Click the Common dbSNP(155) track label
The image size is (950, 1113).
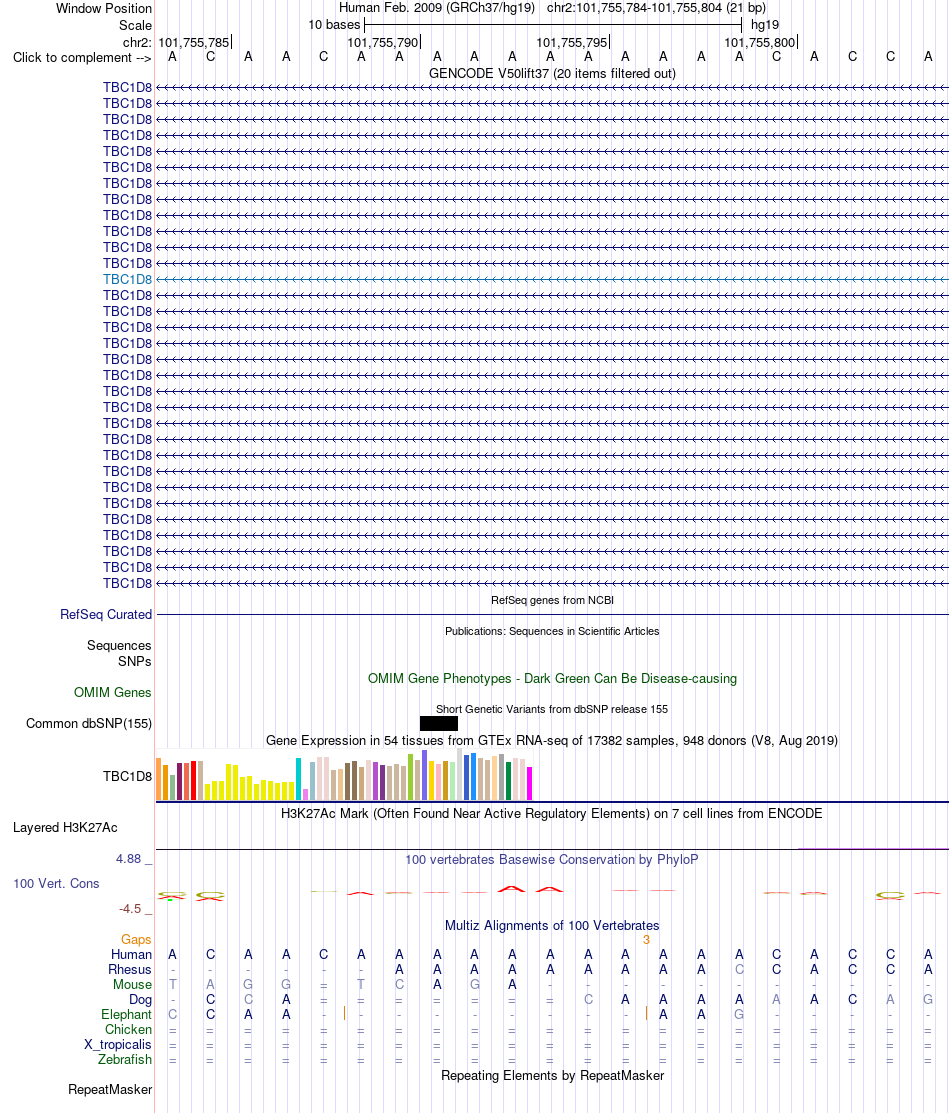[x=89, y=723]
